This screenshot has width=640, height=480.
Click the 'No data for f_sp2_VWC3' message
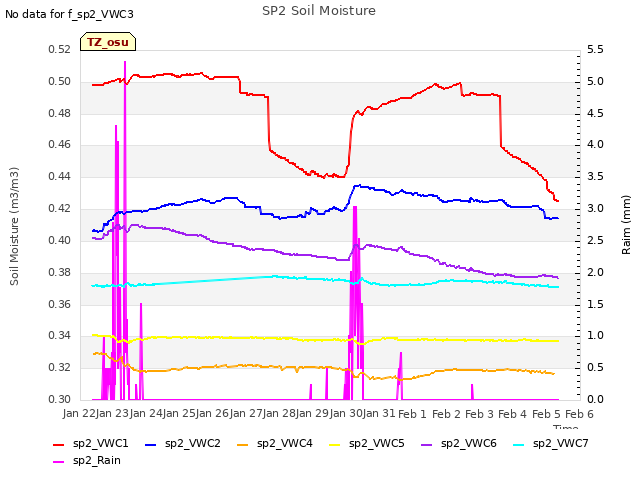coord(69,14)
